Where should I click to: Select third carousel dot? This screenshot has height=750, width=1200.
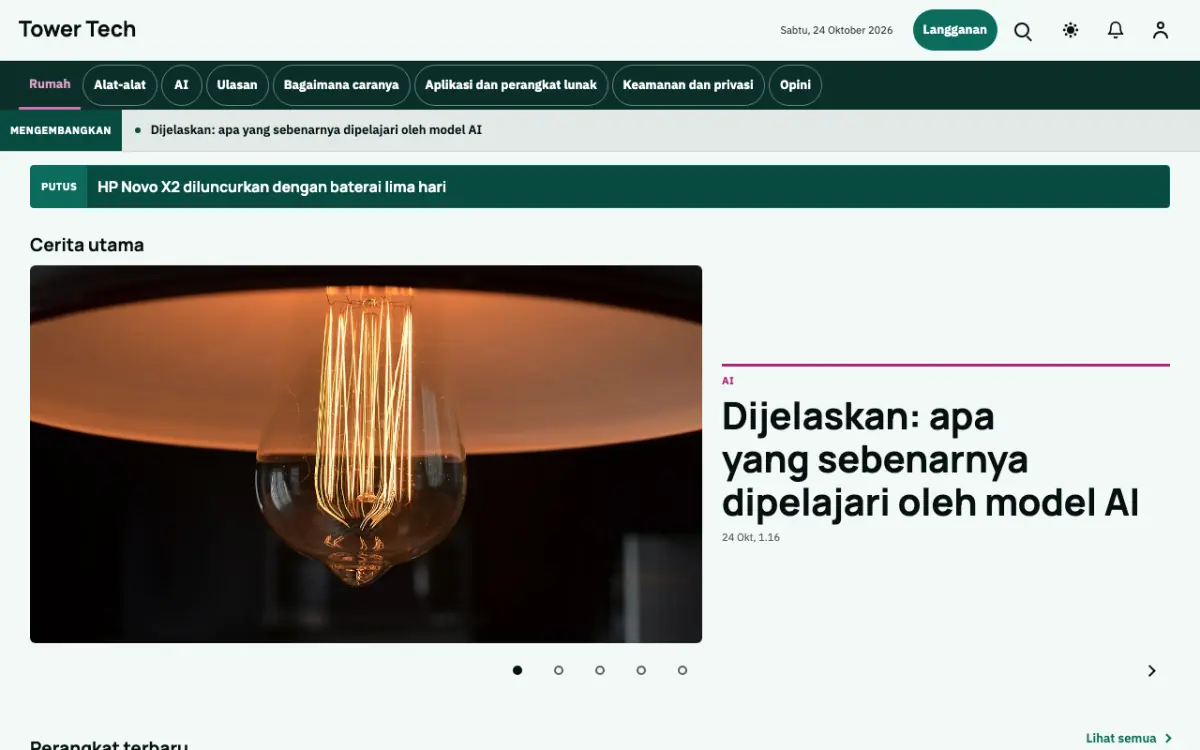coord(600,670)
